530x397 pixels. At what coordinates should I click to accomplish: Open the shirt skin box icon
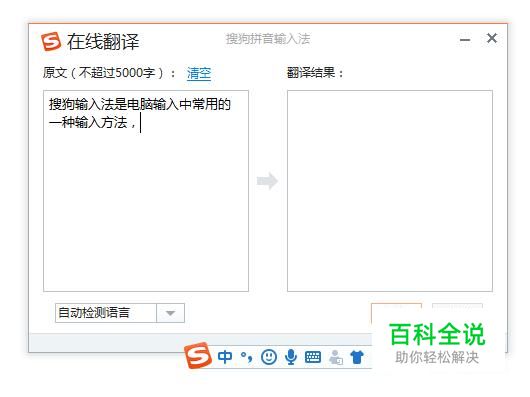pos(357,357)
